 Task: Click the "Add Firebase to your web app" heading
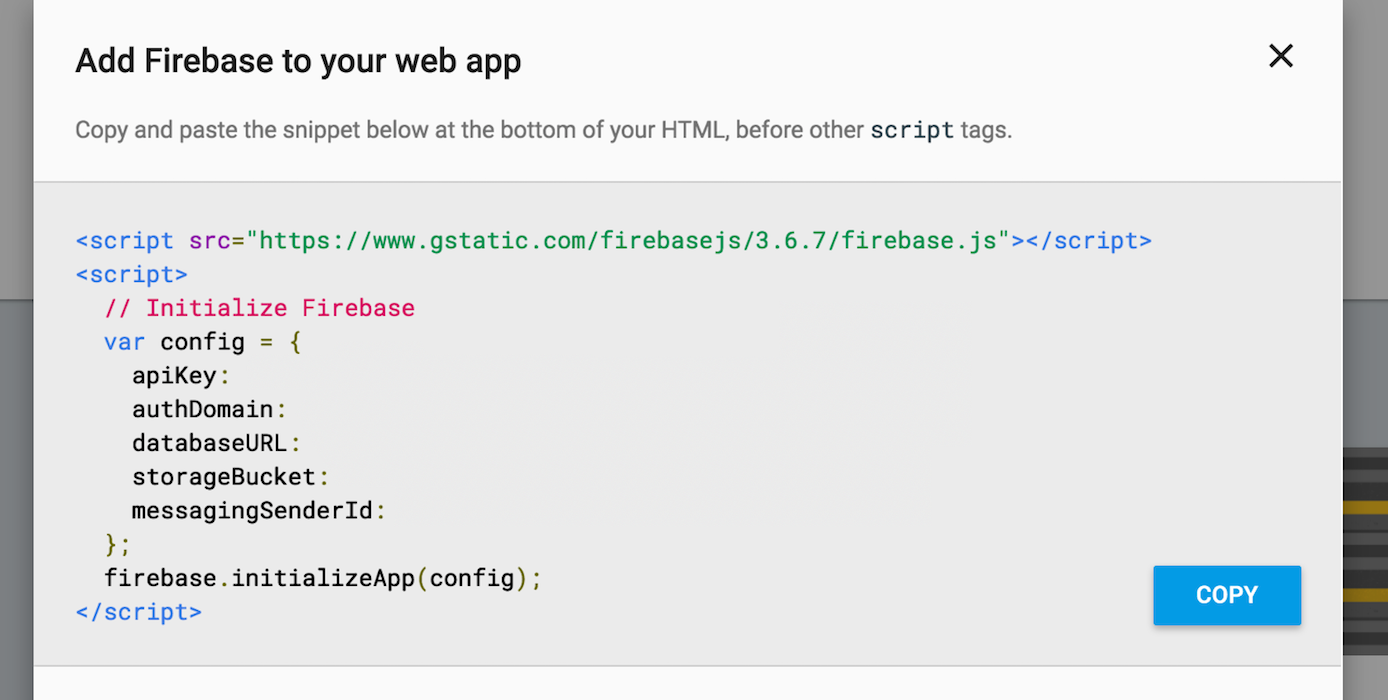298,62
